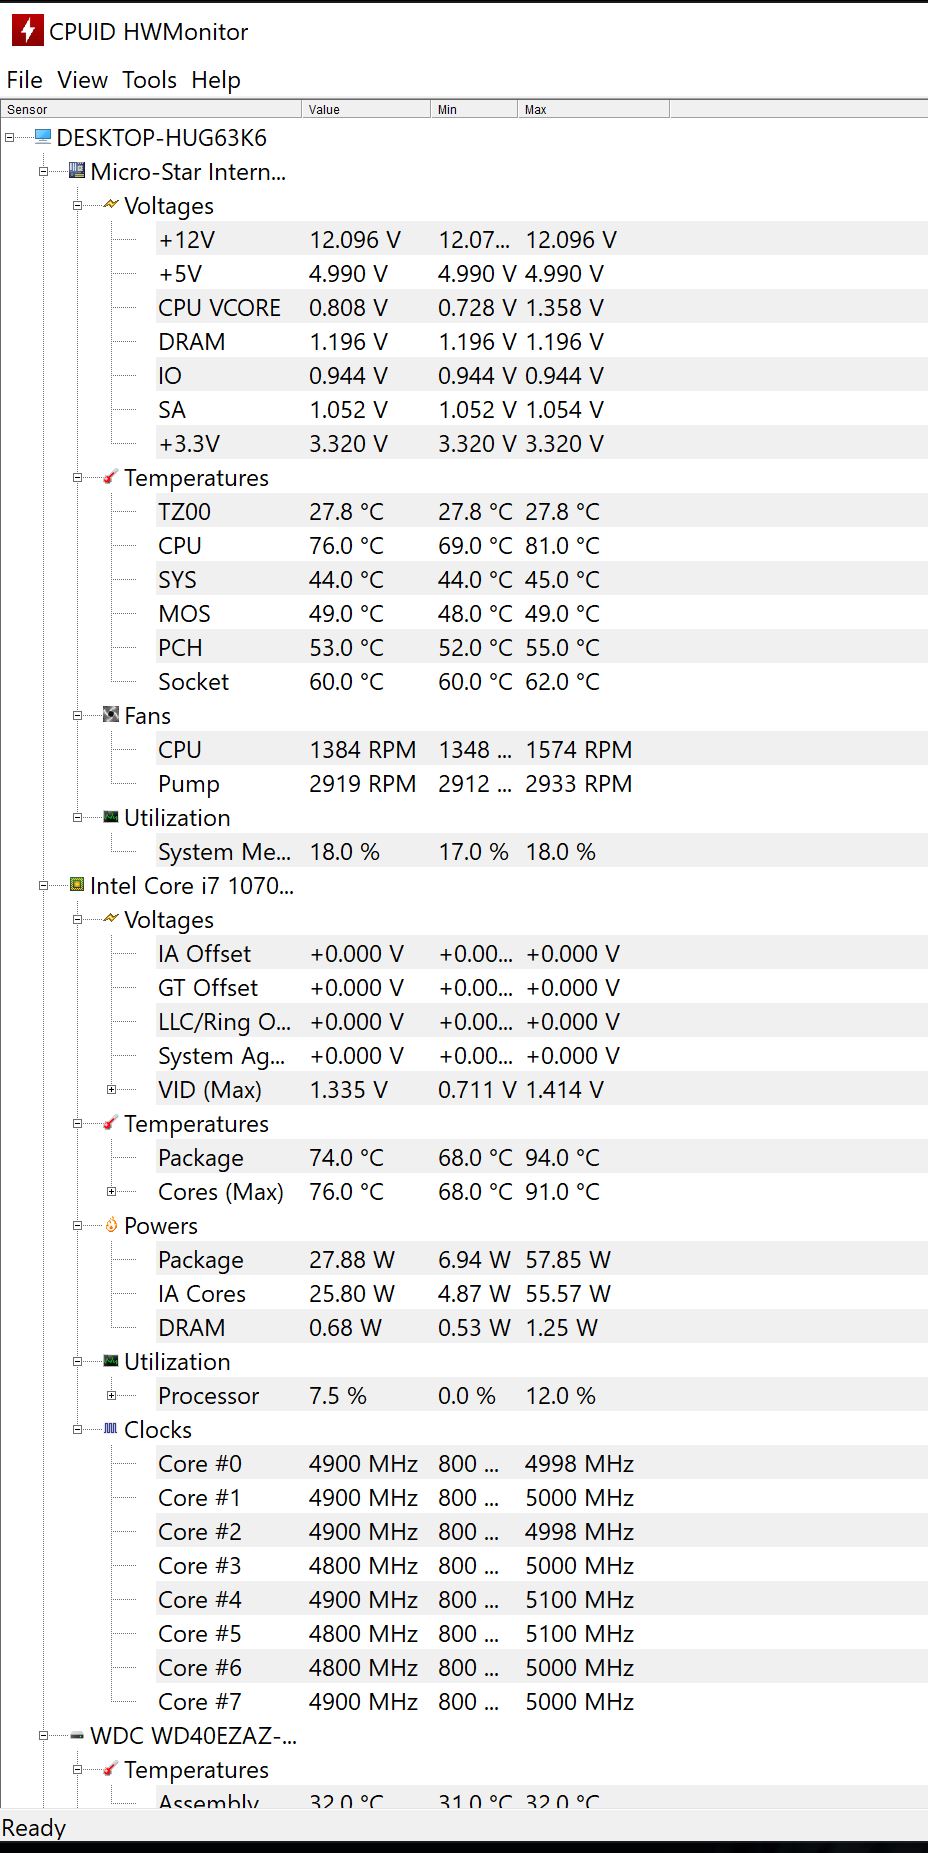
Task: Open the Help menu
Action: coord(216,80)
